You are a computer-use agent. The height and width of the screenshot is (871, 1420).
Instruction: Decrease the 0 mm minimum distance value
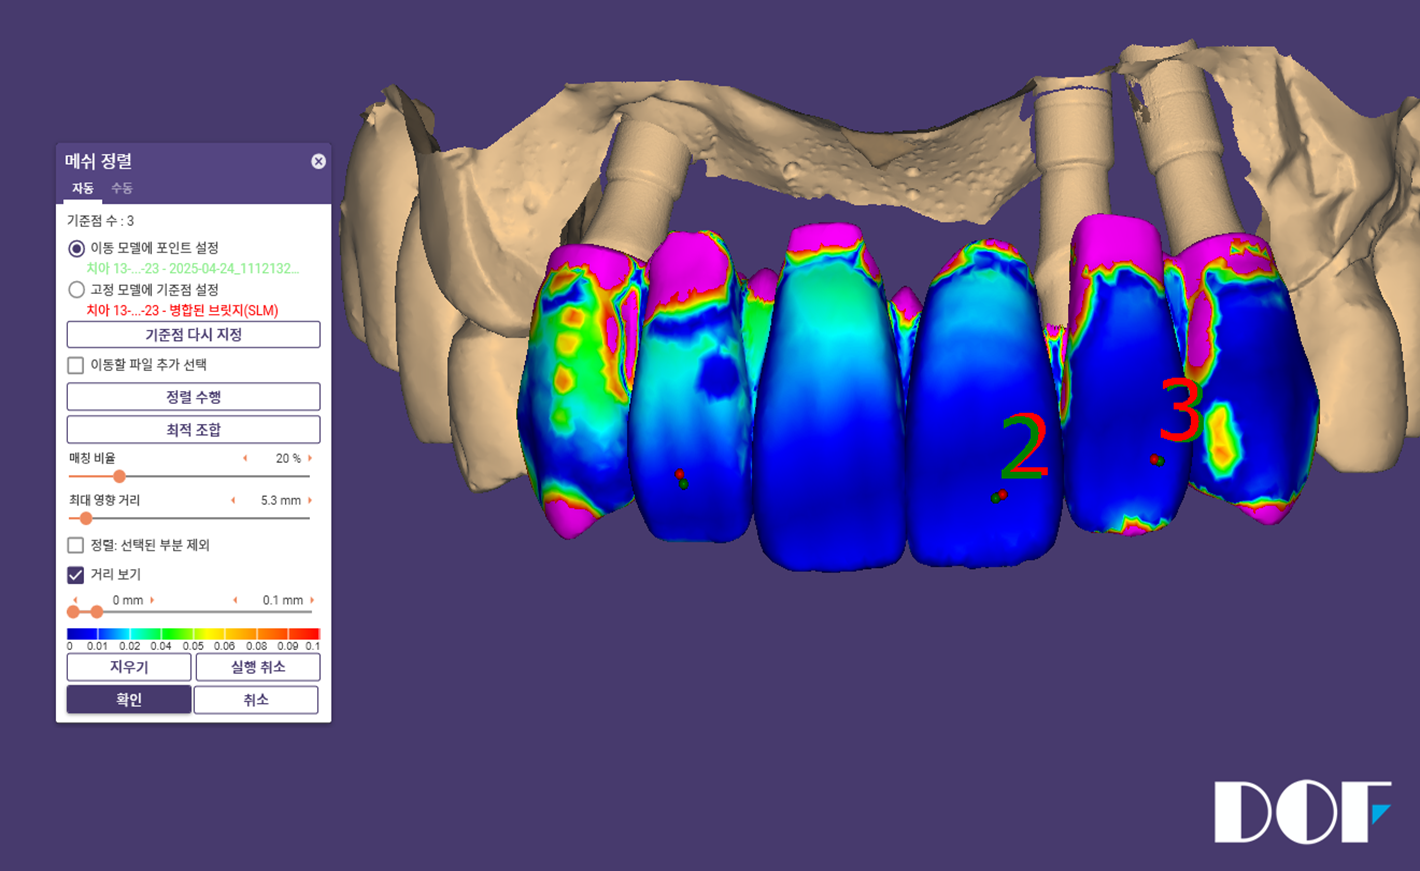(x=75, y=600)
